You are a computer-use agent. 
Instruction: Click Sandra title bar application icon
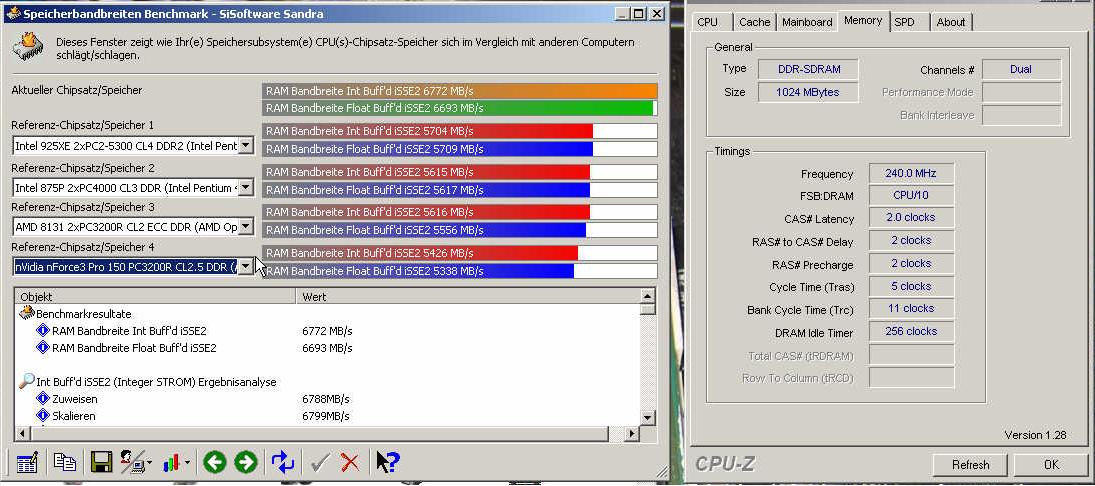pos(13,13)
